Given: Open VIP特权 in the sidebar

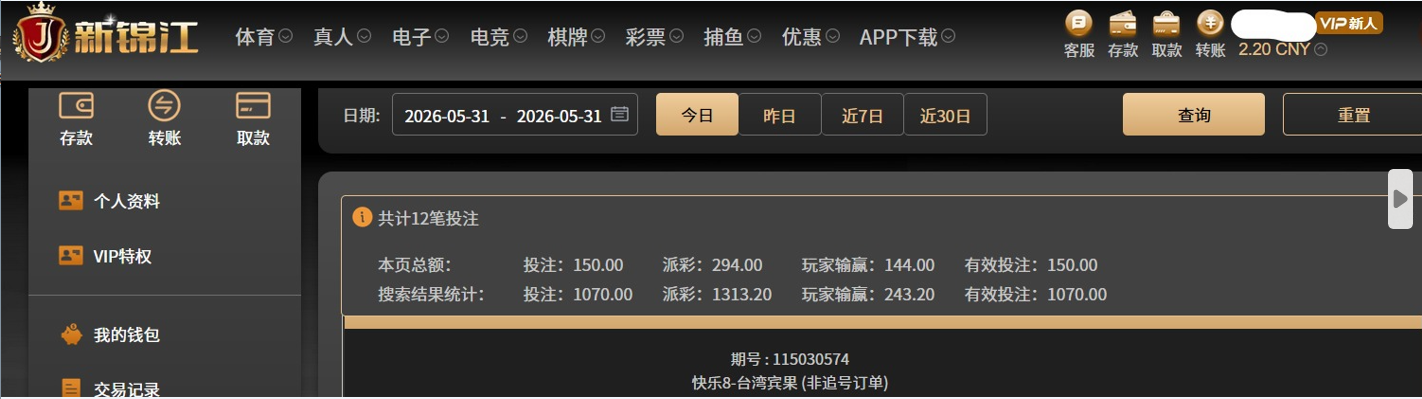Looking at the screenshot, I should (x=122, y=256).
